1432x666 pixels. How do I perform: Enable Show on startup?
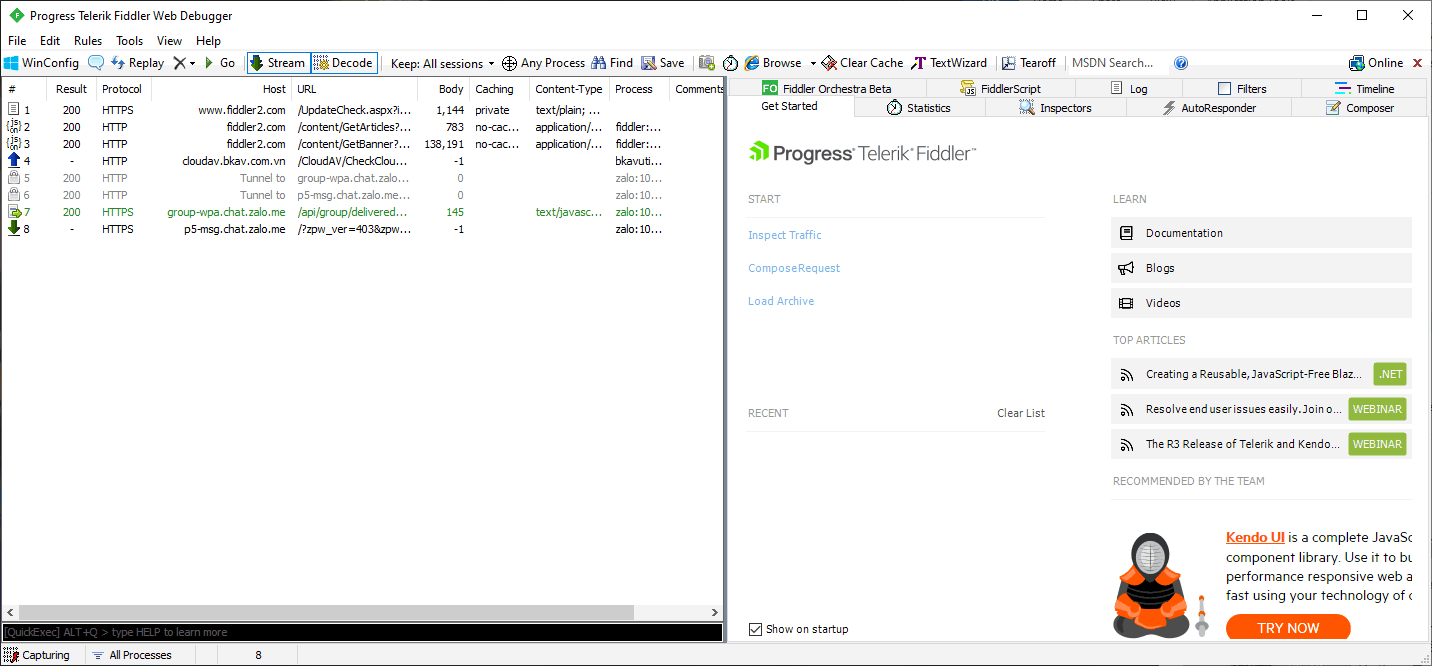(x=757, y=629)
